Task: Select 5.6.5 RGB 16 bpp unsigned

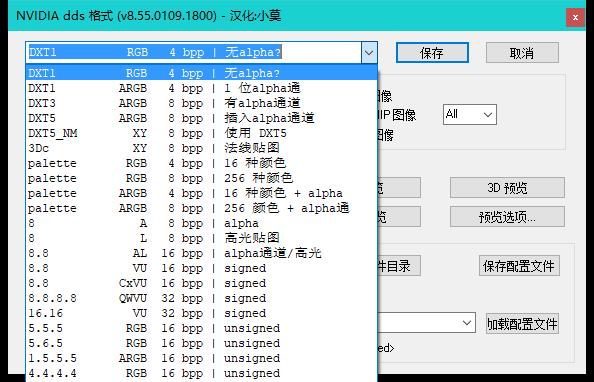Action: point(202,343)
